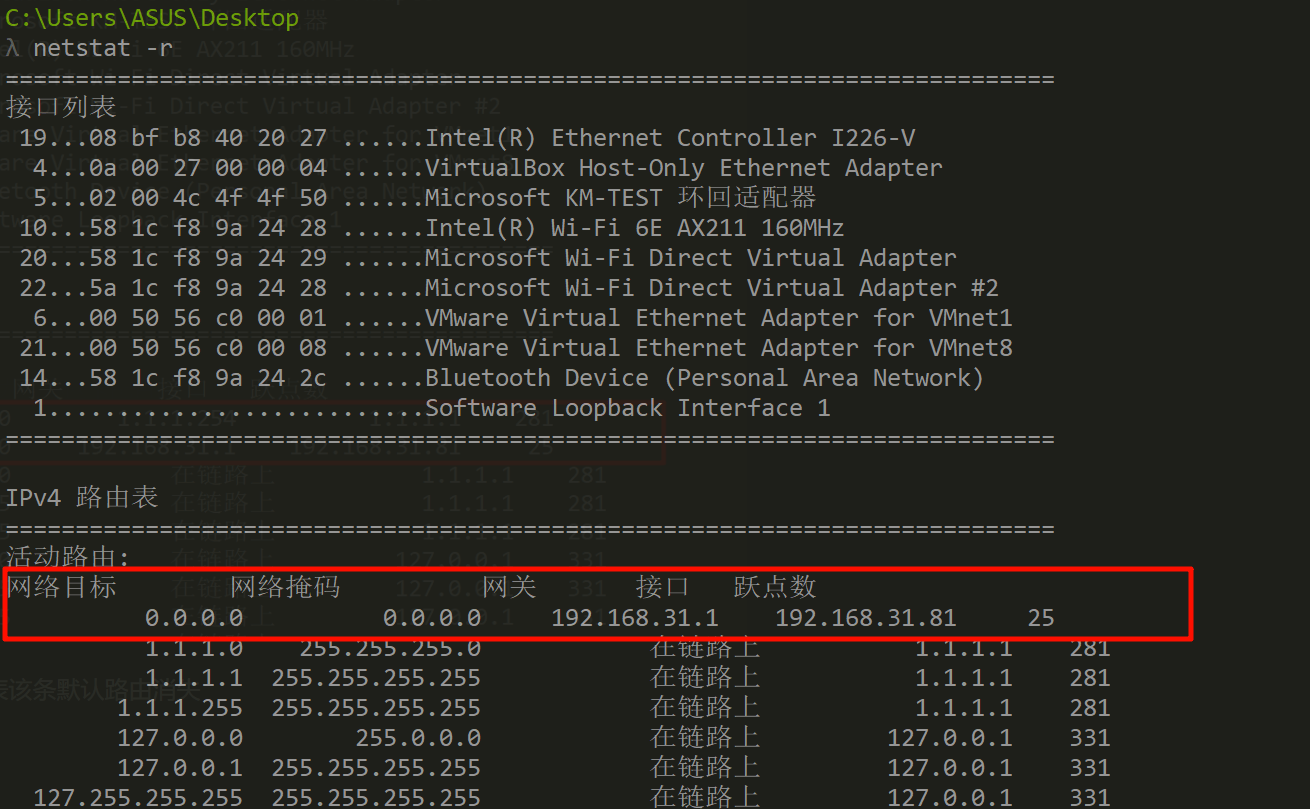1310x809 pixels.
Task: Click the 接口 column header
Action: (663, 587)
